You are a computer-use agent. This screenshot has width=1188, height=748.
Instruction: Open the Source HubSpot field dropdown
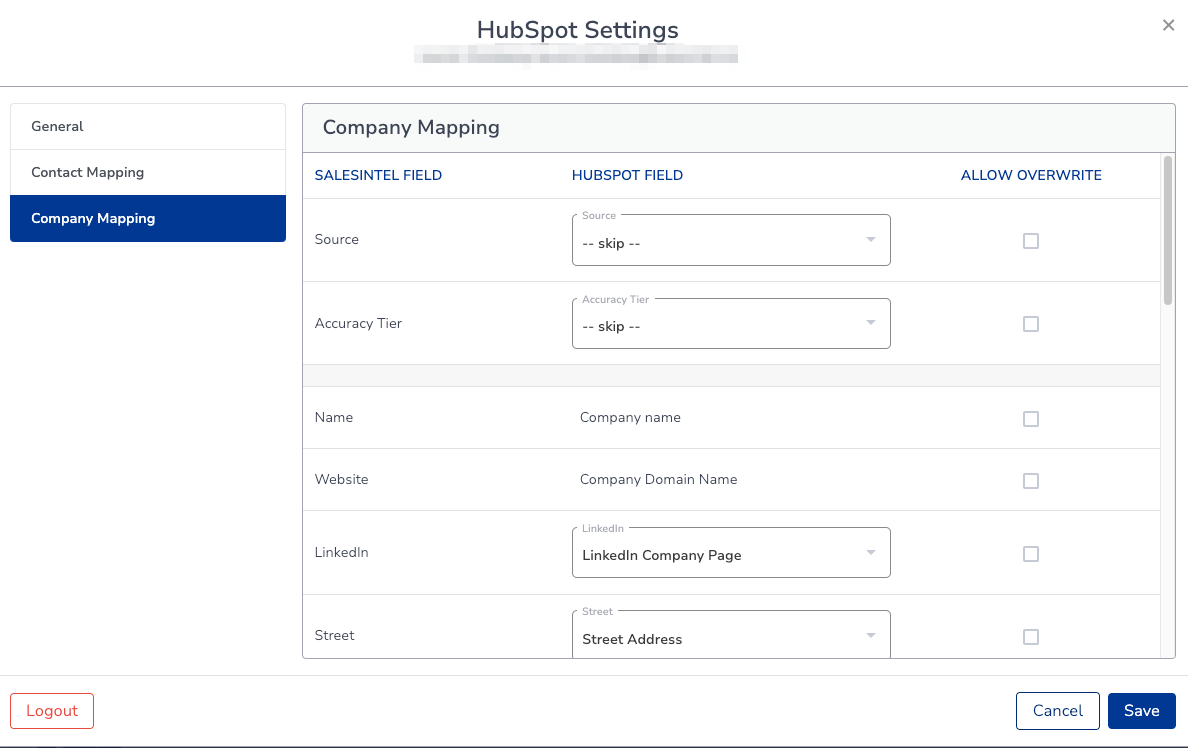[x=731, y=240]
